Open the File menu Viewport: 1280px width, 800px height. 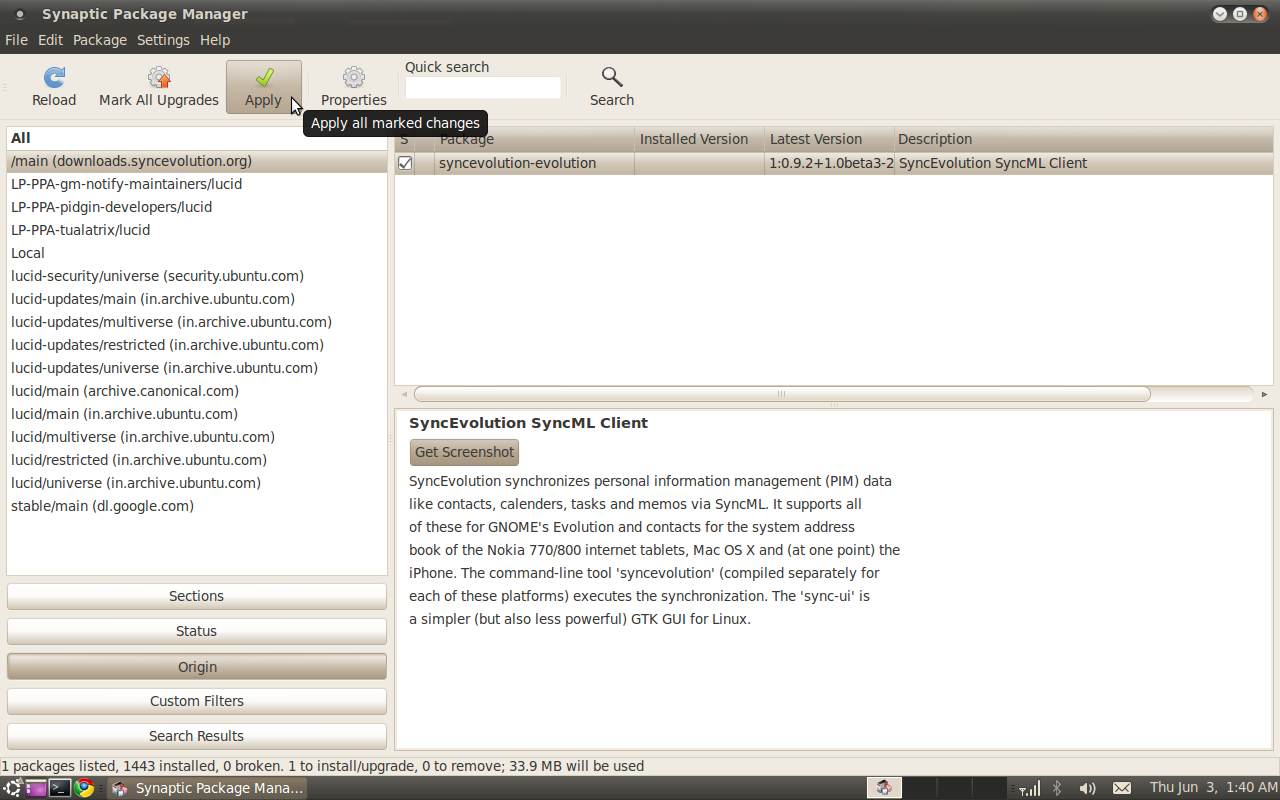pyautogui.click(x=16, y=40)
